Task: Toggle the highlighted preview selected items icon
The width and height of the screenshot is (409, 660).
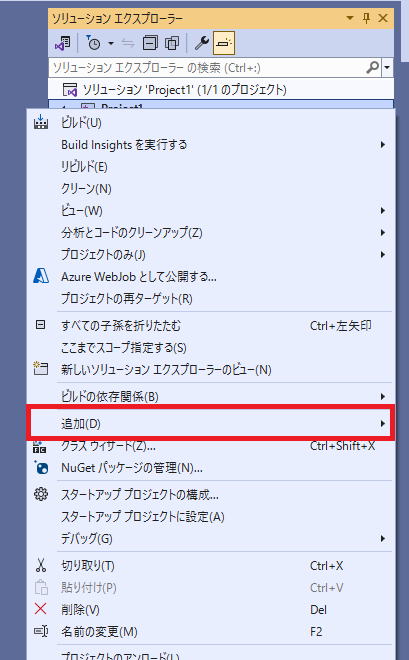Action: tap(224, 43)
